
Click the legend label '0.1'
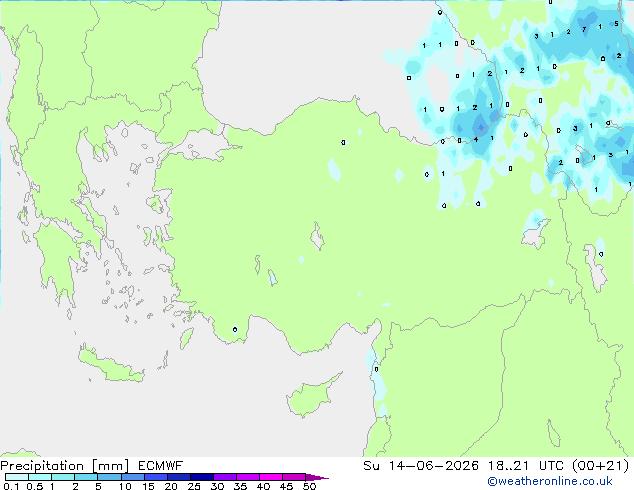click(x=11, y=486)
